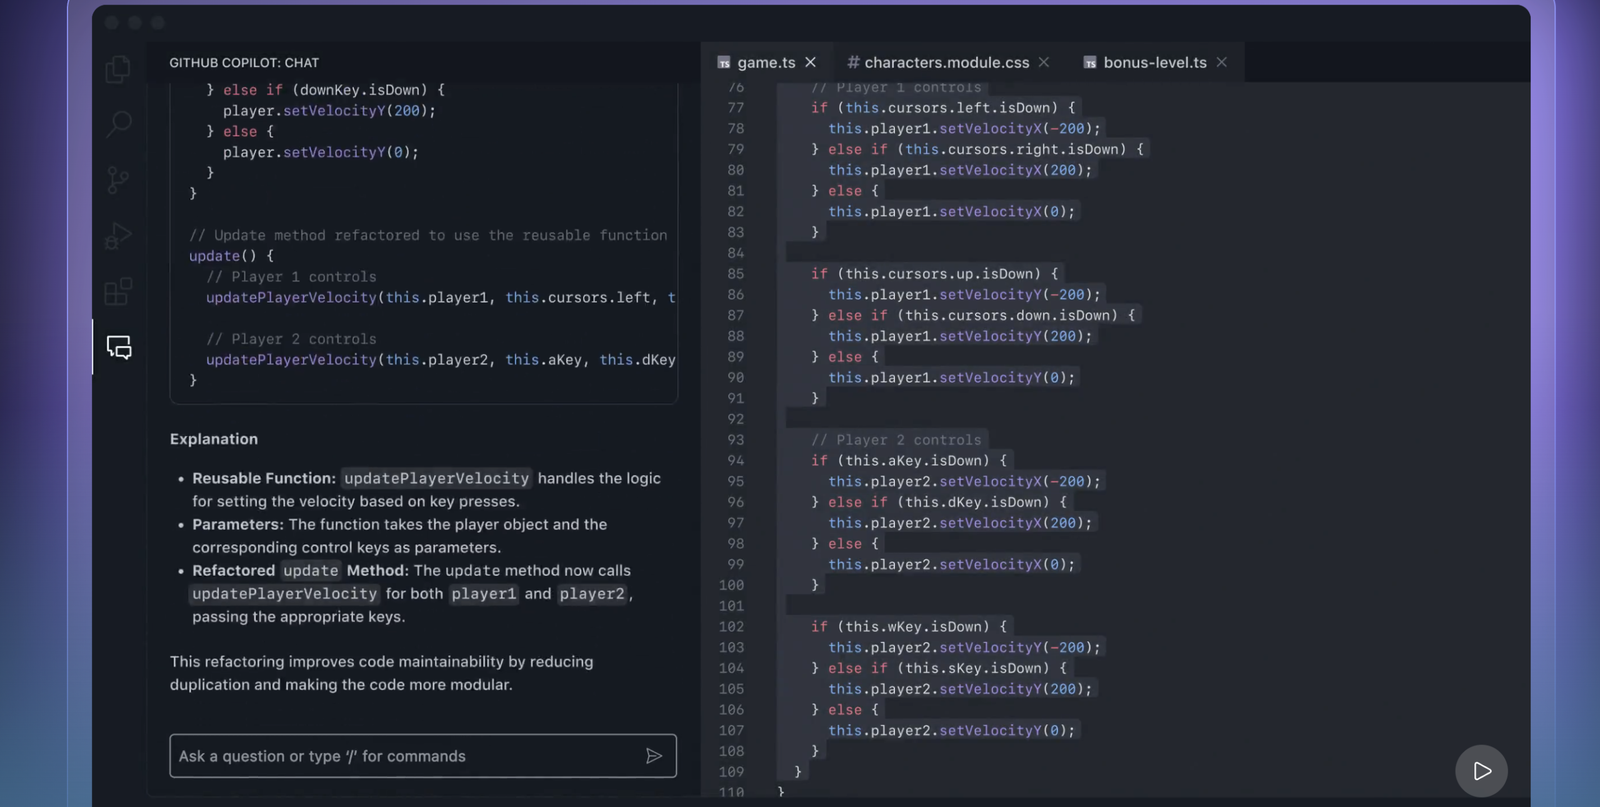
Task: Click 'if (this.aKey.isDown) {' code line
Action: point(909,461)
